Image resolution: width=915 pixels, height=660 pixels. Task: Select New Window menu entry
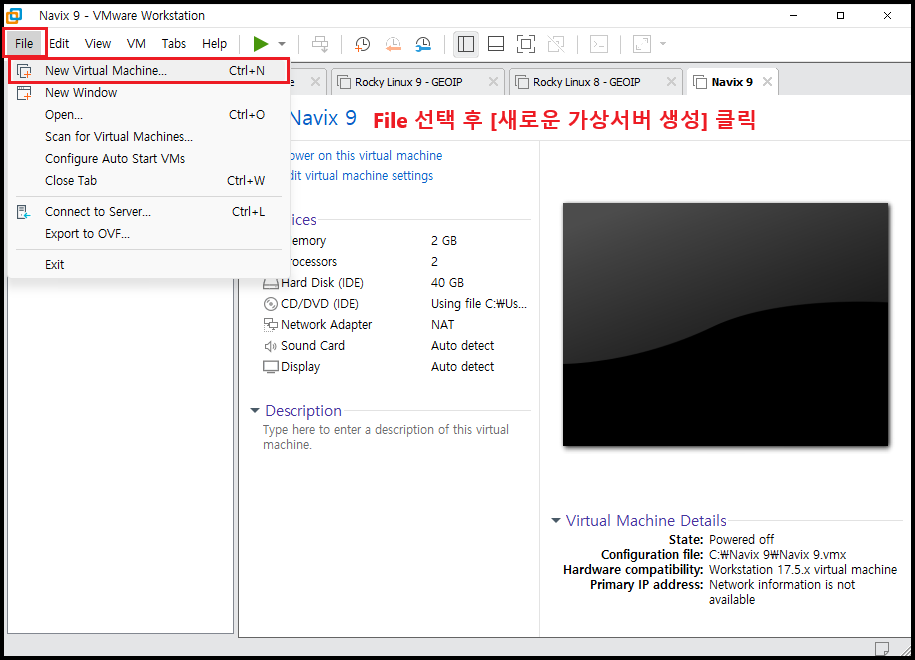pos(149,93)
